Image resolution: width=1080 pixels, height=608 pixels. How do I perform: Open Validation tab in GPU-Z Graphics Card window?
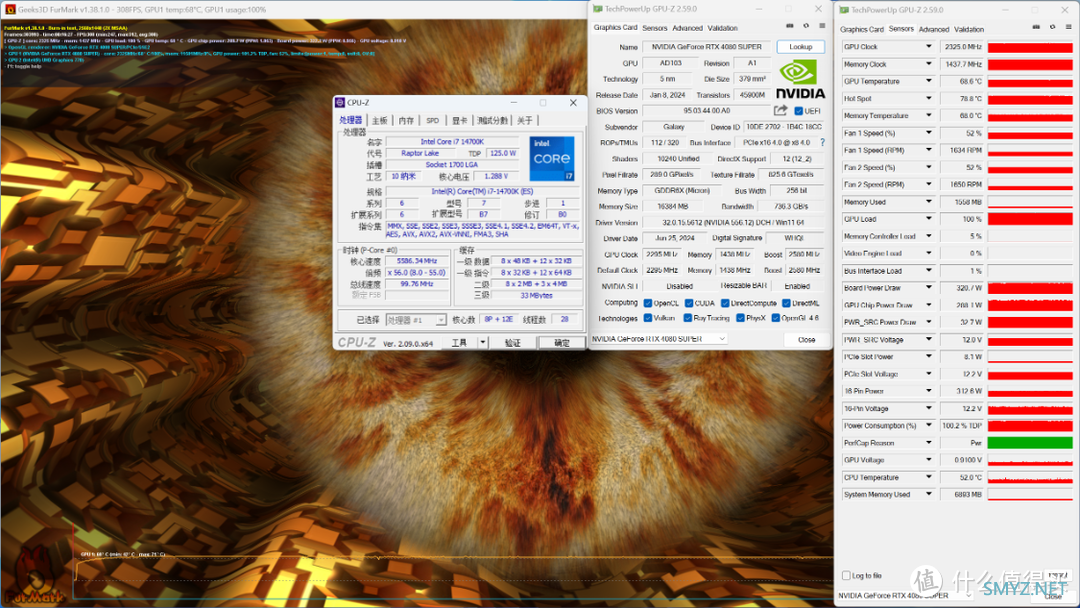pyautogui.click(x=723, y=28)
